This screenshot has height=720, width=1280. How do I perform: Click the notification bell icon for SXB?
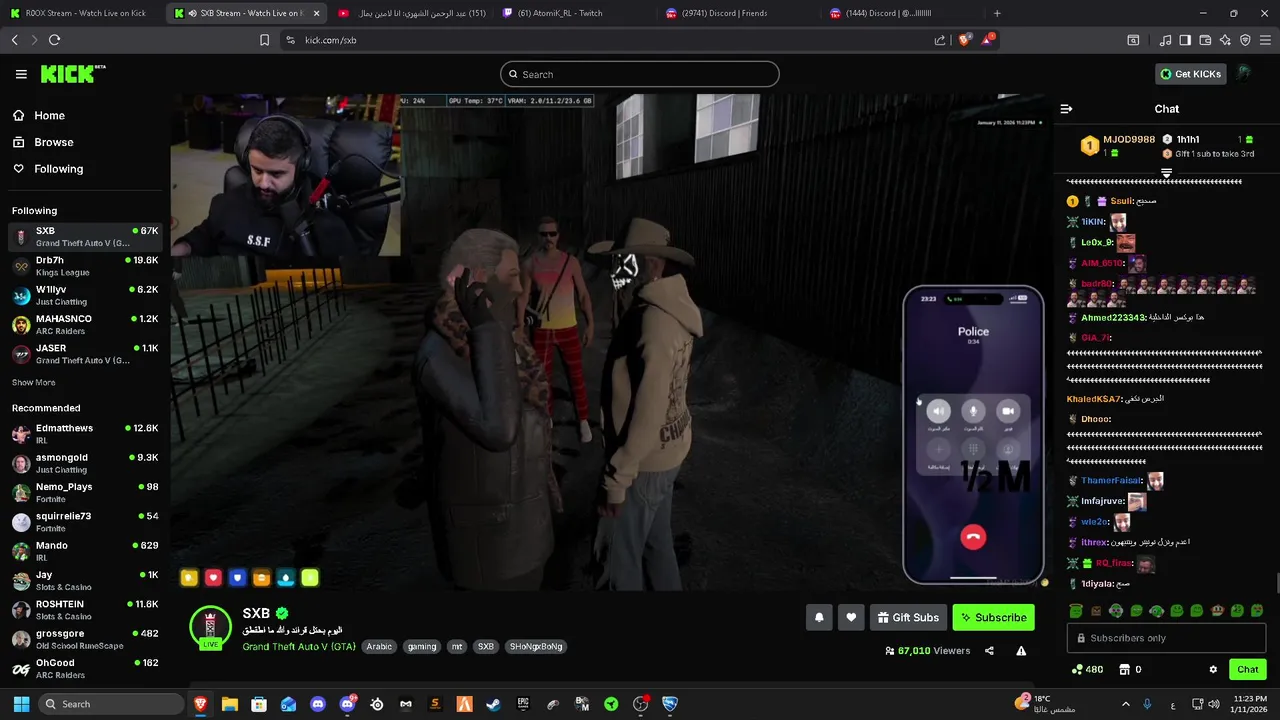[819, 618]
